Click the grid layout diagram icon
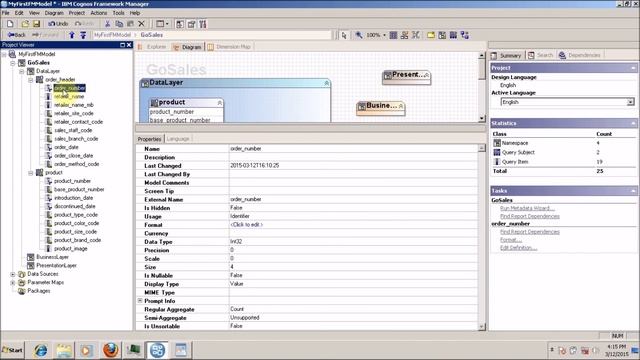Viewport: 640px width, 360px height. tap(393, 35)
